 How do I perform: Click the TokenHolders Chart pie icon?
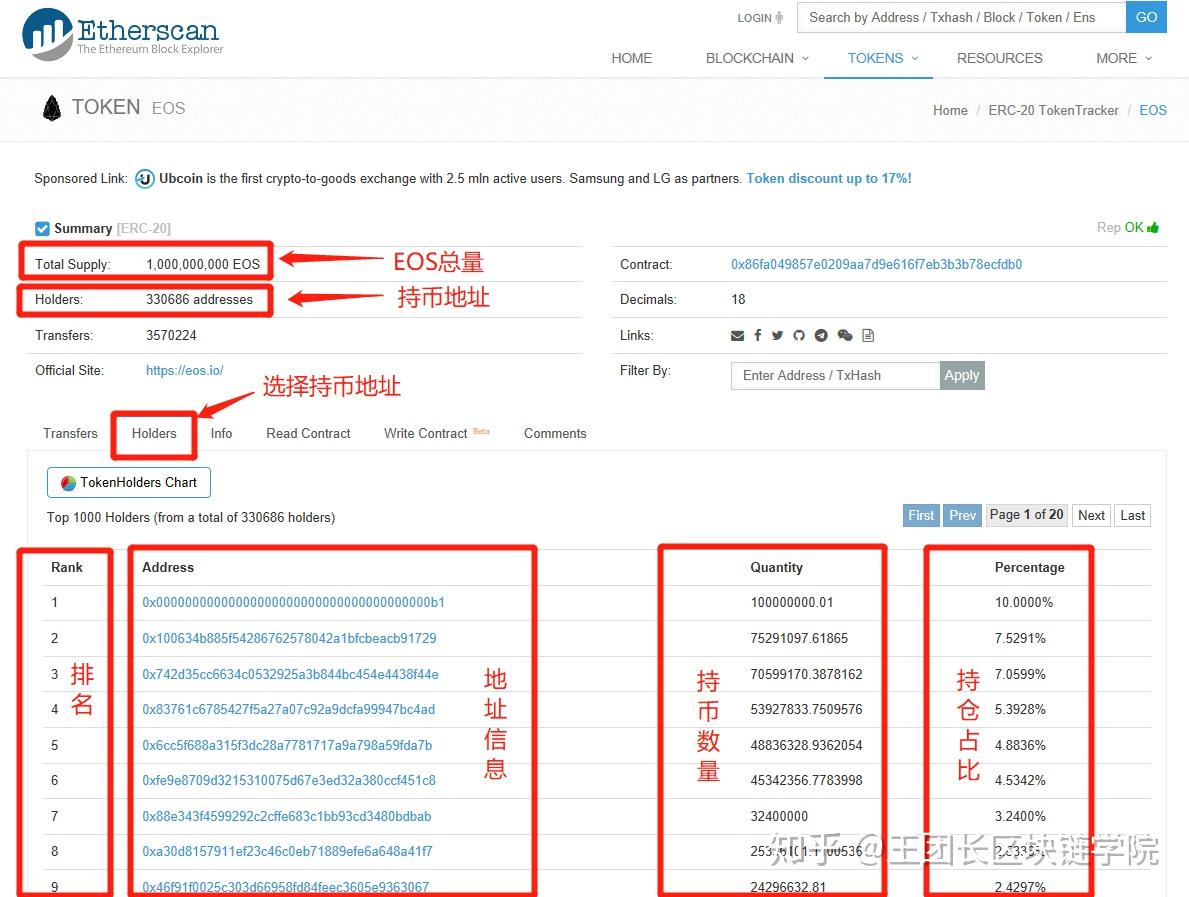click(68, 483)
